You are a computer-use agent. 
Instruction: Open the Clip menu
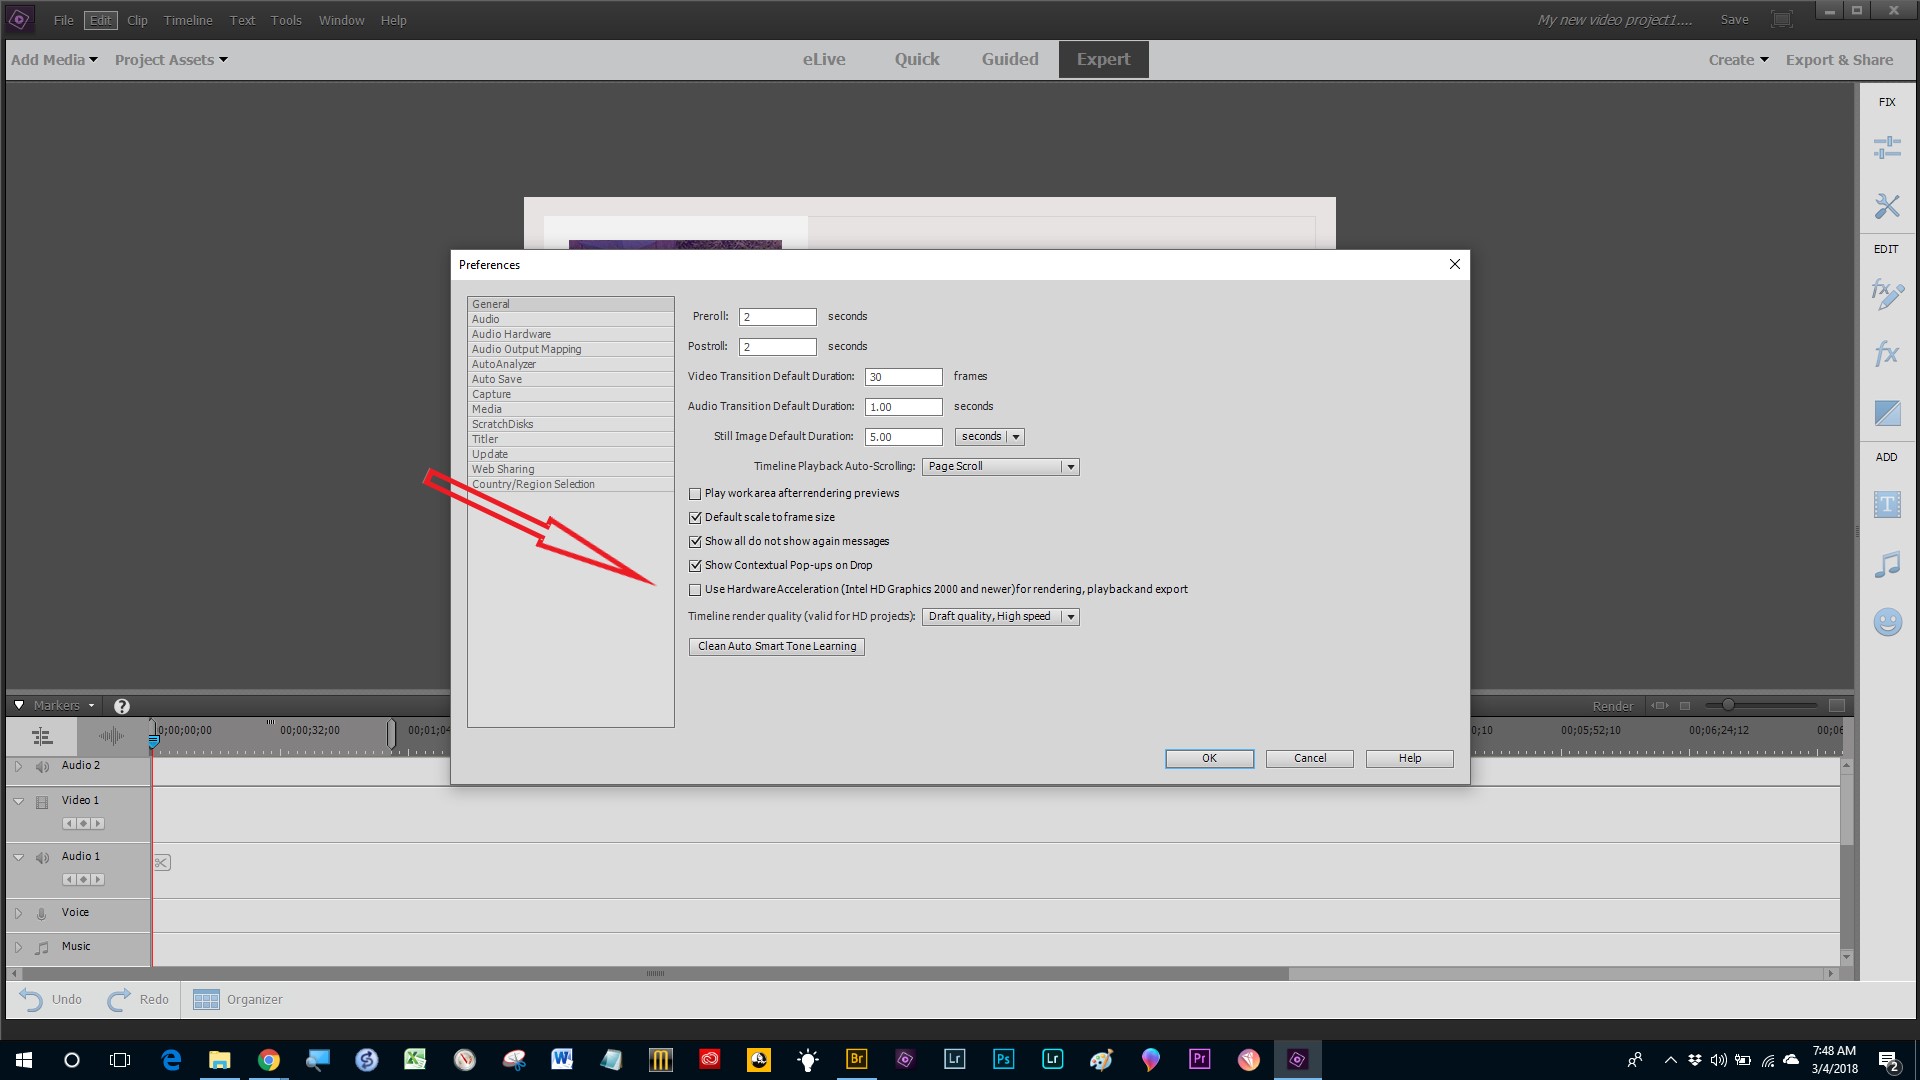pos(137,20)
